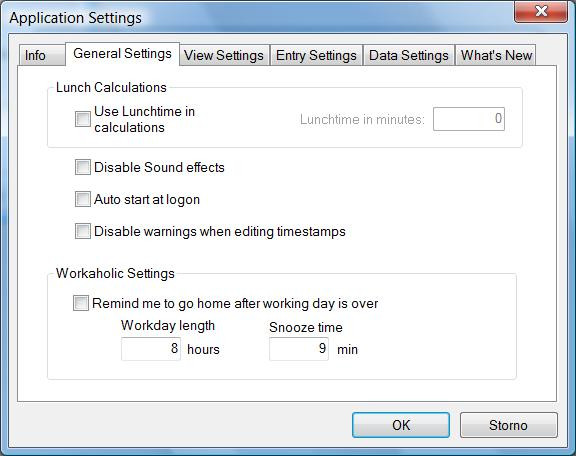Click the Remind me to go home label
576x456 pixels.
(x=235, y=304)
